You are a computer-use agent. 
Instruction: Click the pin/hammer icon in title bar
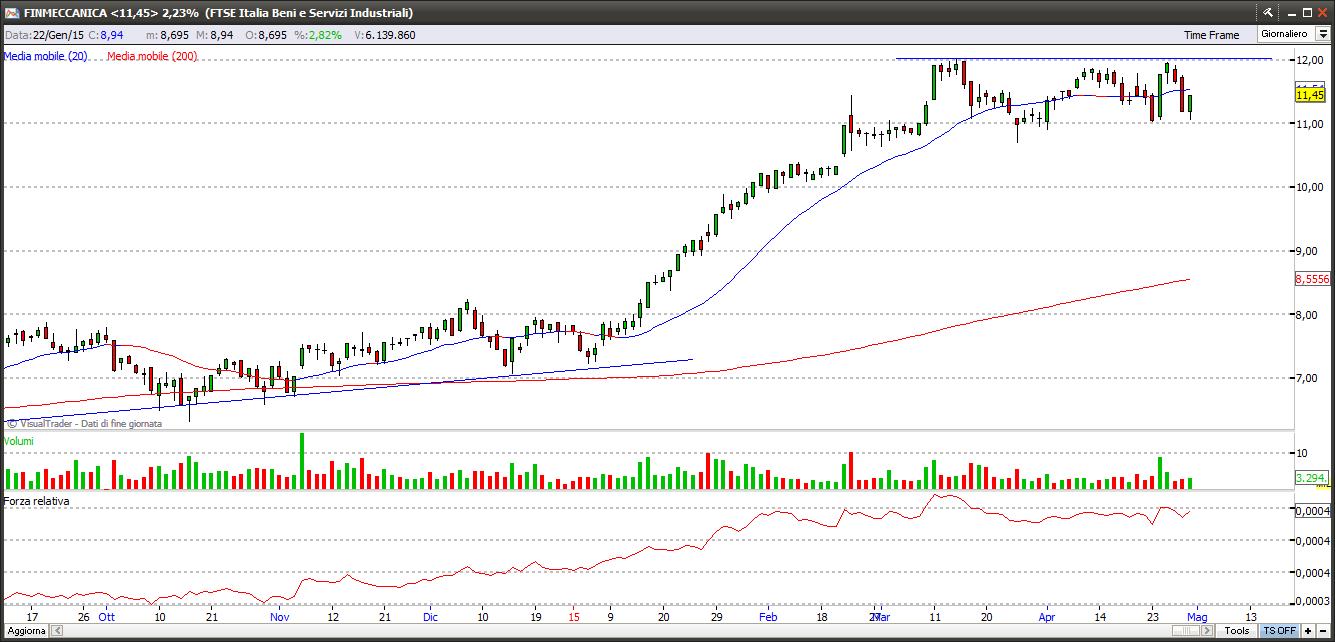coord(1268,12)
